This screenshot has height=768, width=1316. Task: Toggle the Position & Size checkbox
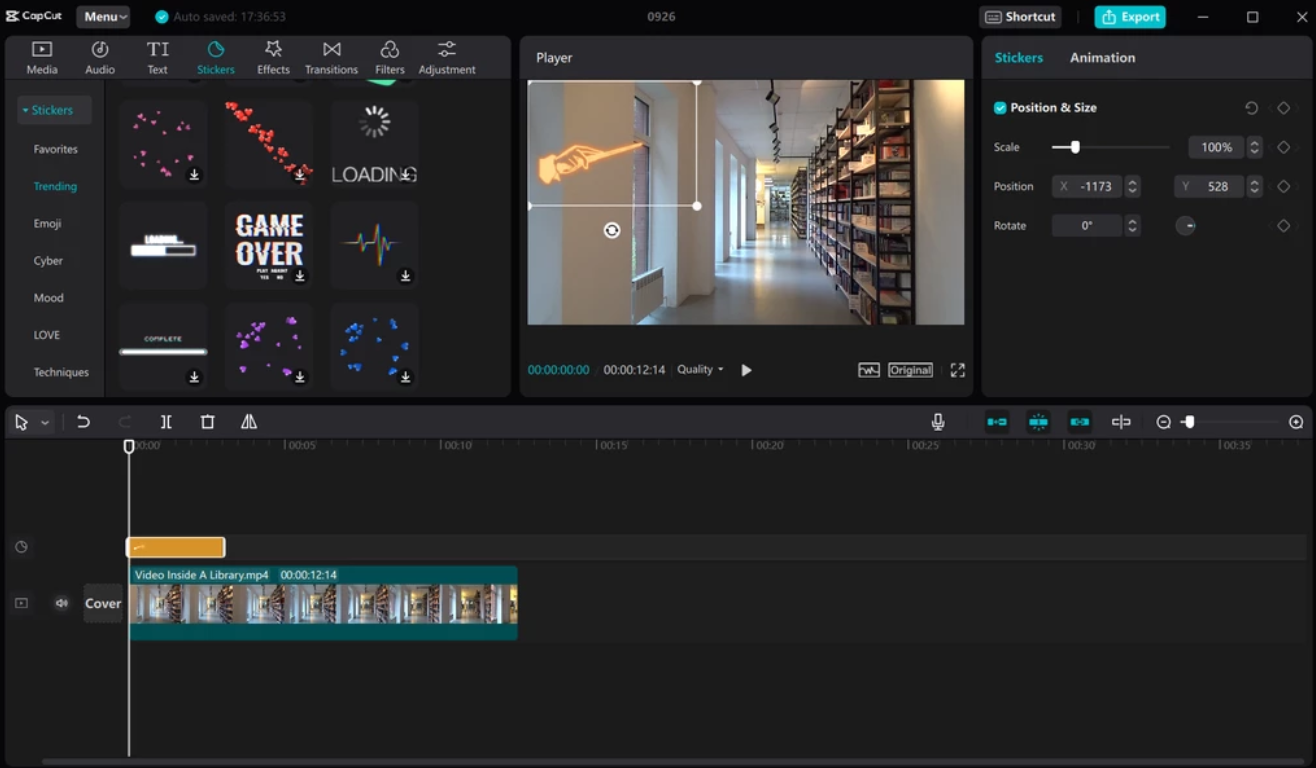coord(998,107)
